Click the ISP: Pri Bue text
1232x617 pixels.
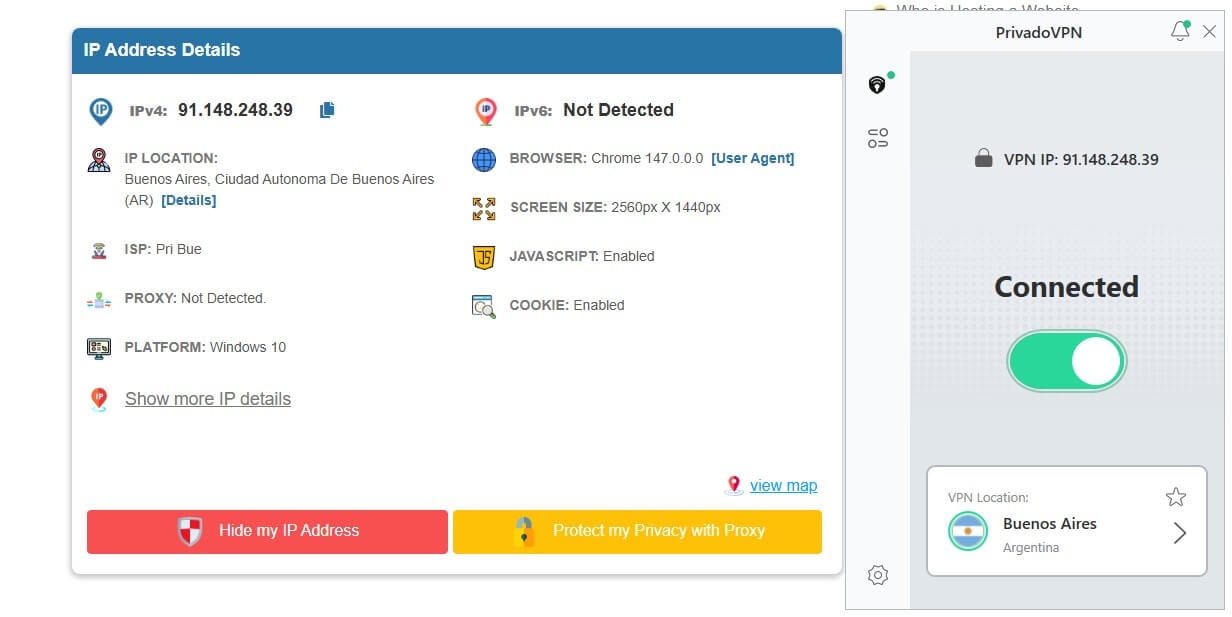coord(163,249)
